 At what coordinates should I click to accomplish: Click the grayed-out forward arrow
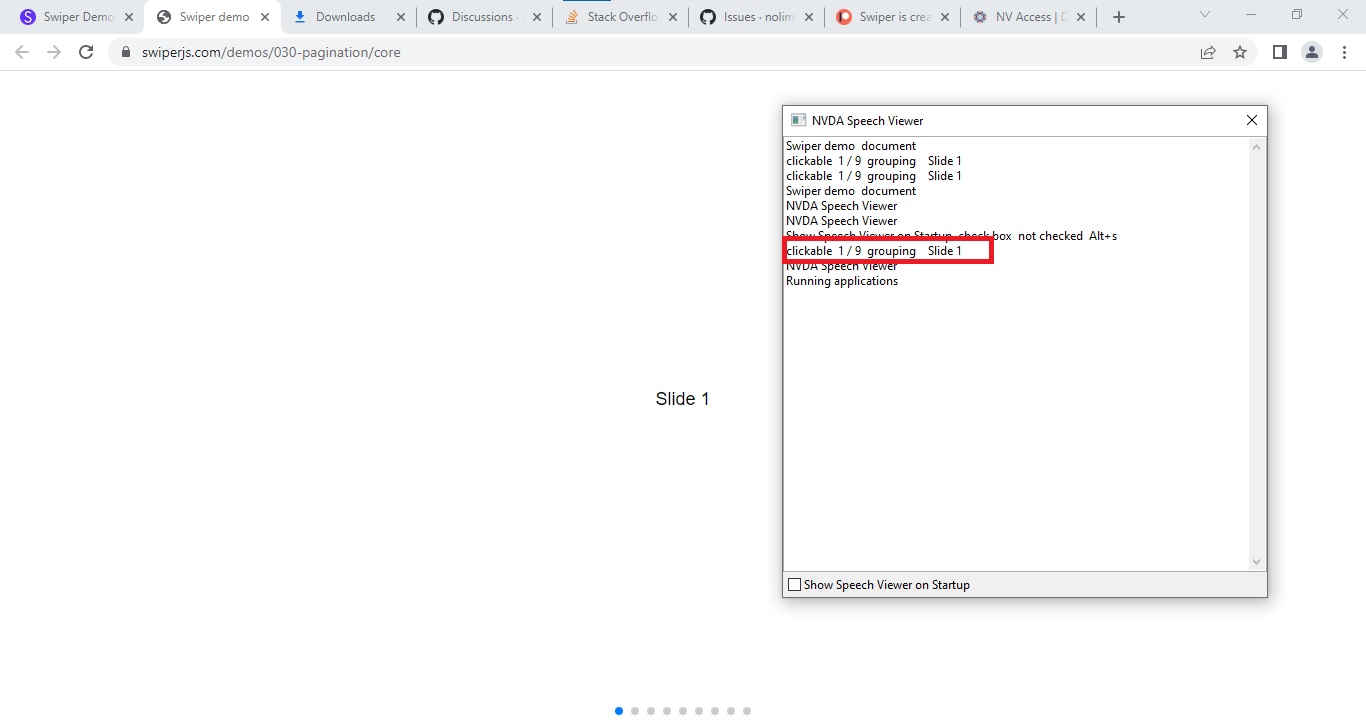tap(53, 52)
